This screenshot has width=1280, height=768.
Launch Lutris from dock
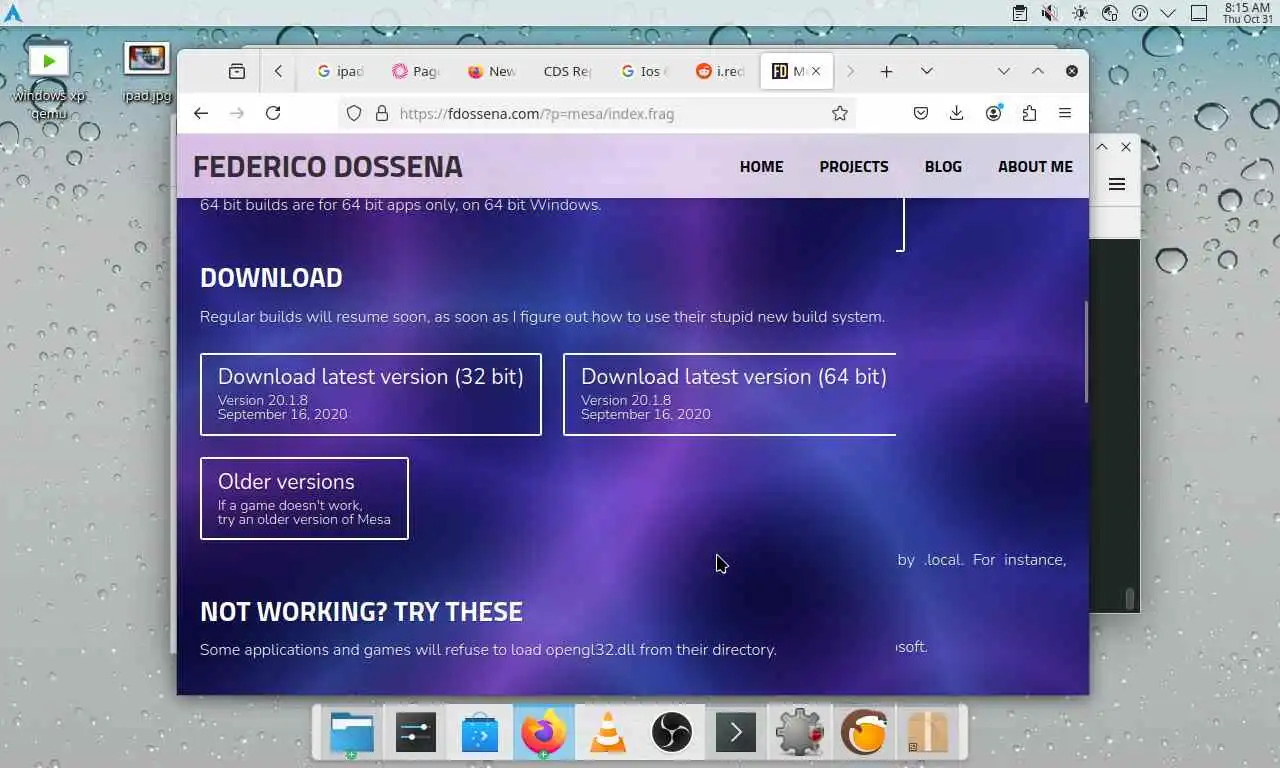click(864, 734)
